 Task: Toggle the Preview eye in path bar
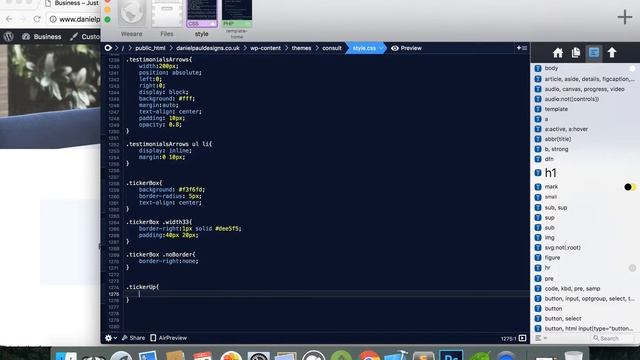tap(395, 48)
